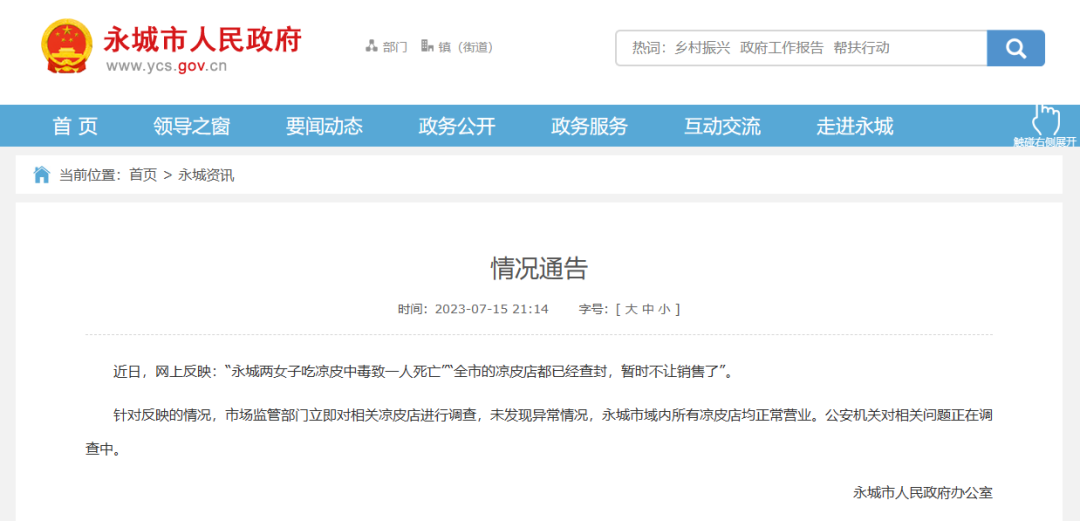Click the 触碰右侧展开 label
Image resolution: width=1080 pixels, height=521 pixels.
pos(1045,141)
